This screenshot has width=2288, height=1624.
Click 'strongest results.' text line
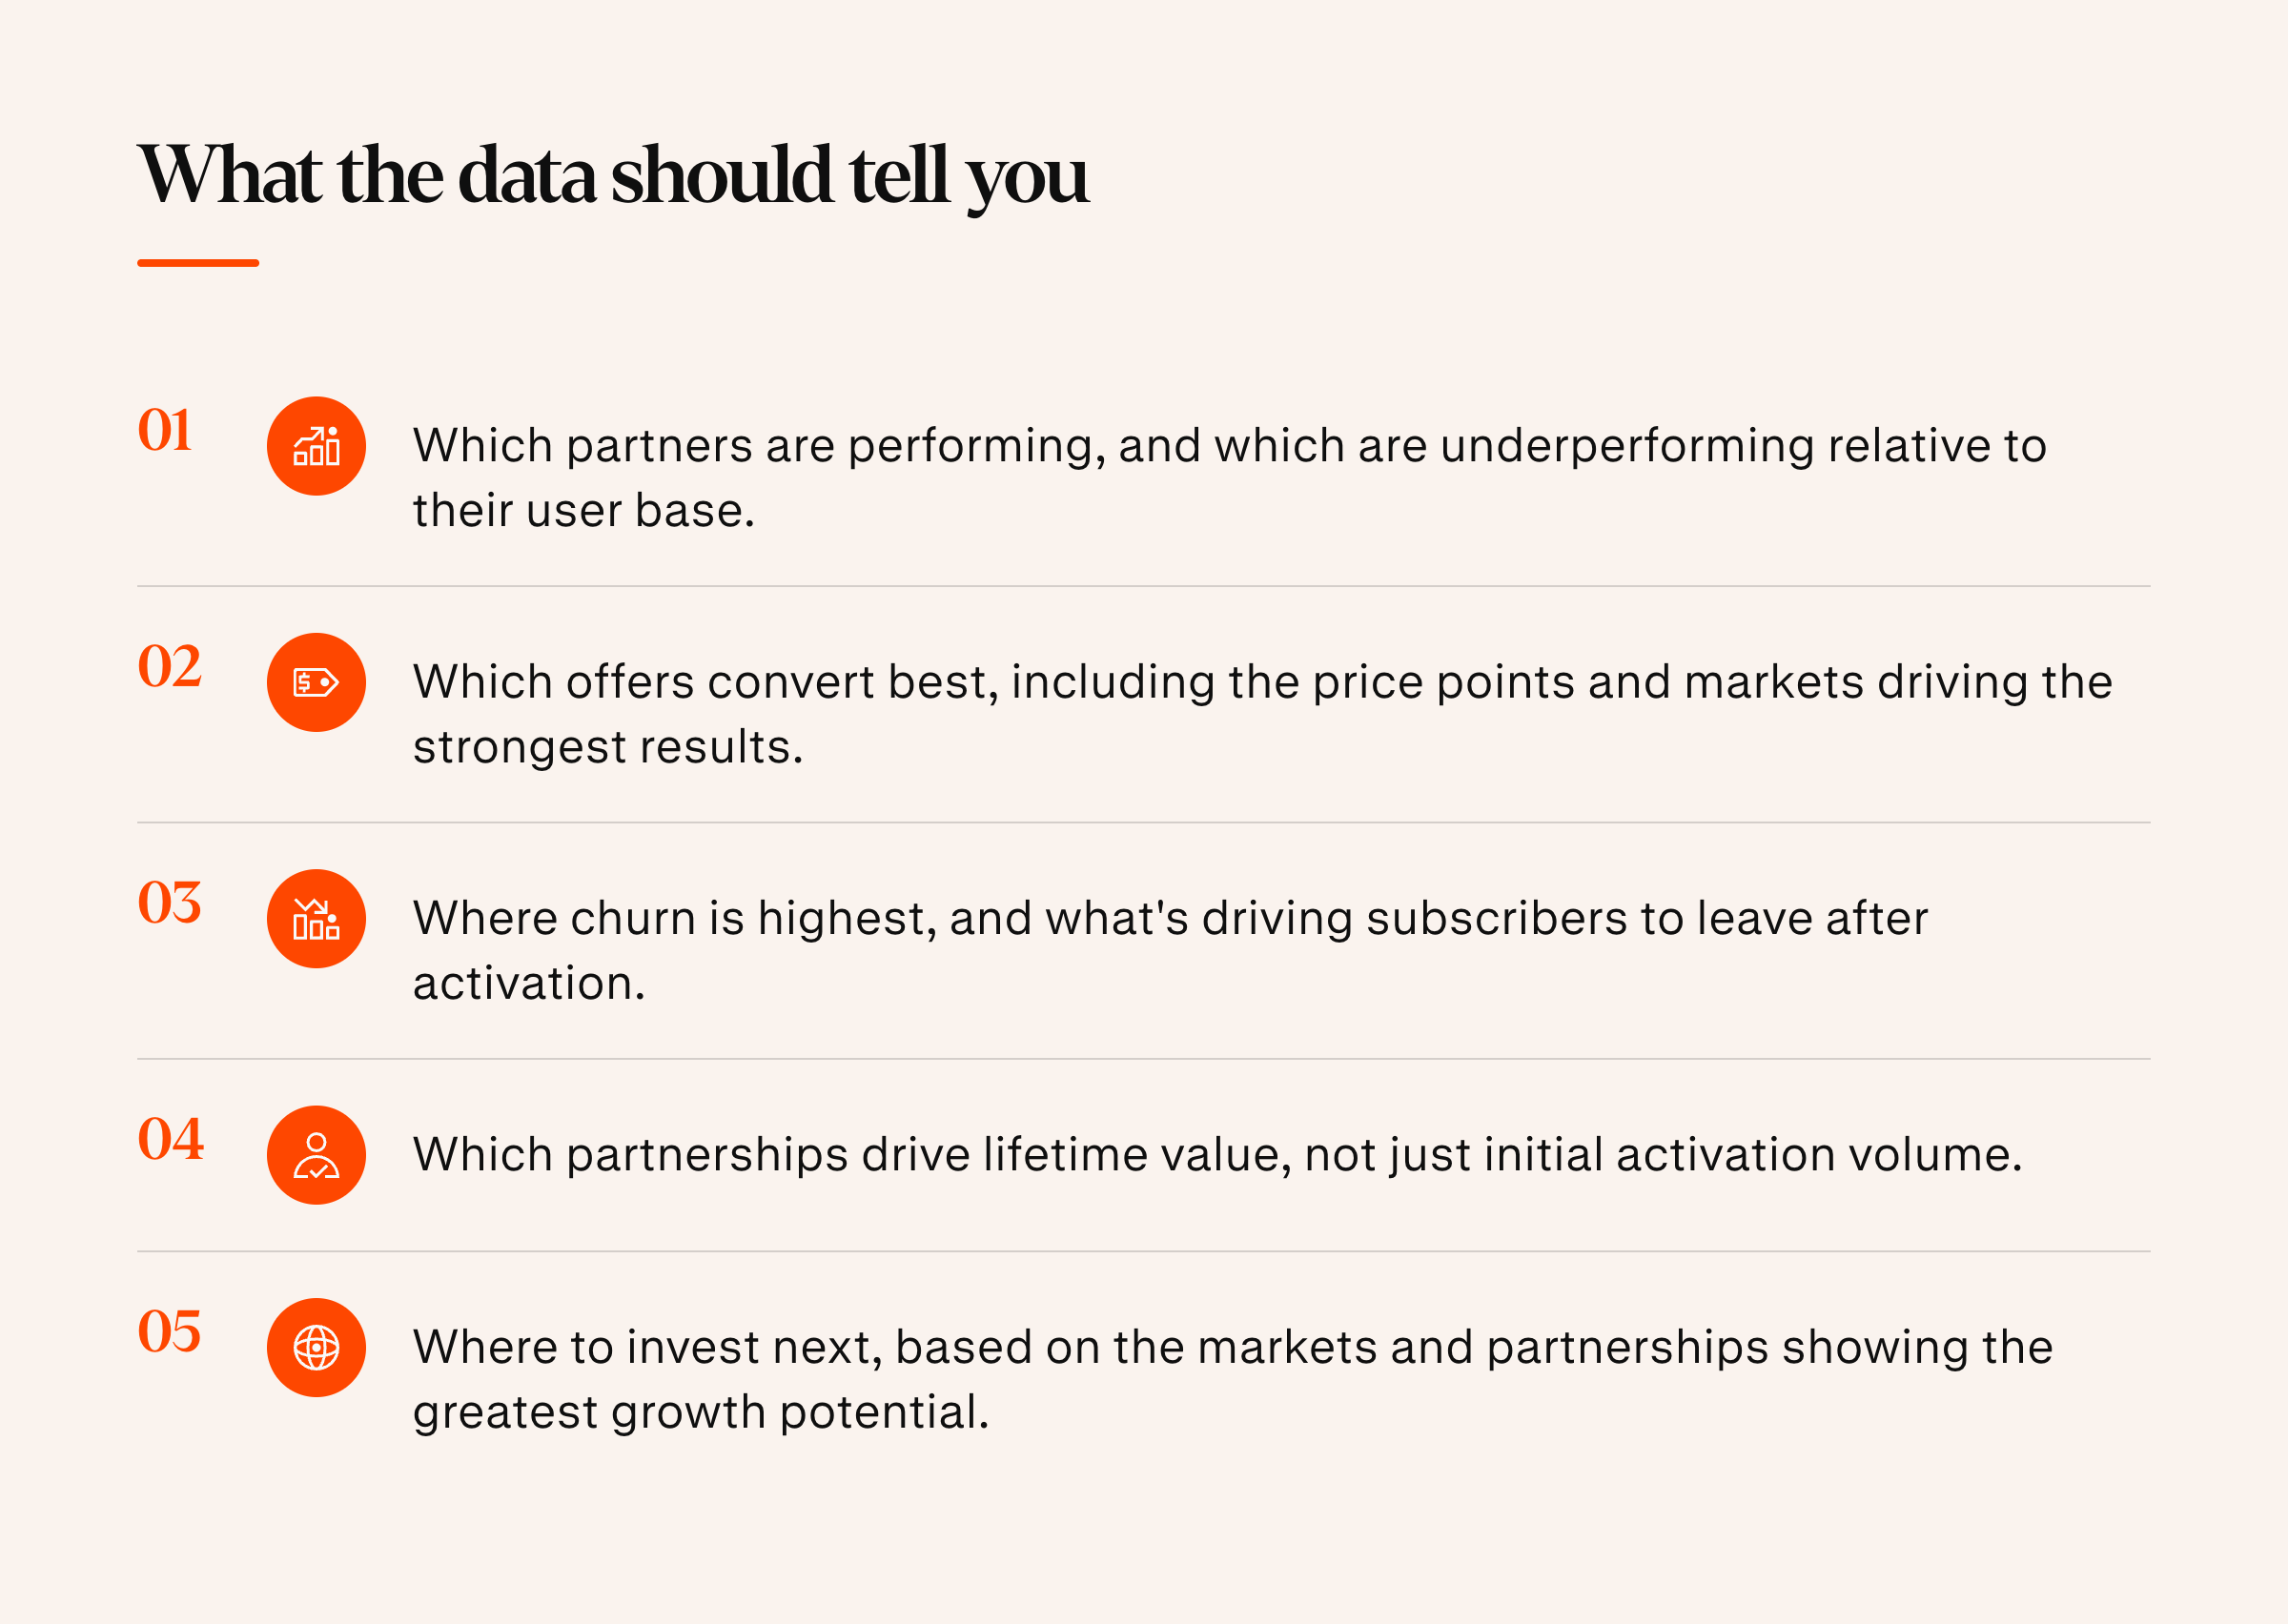click(x=608, y=747)
